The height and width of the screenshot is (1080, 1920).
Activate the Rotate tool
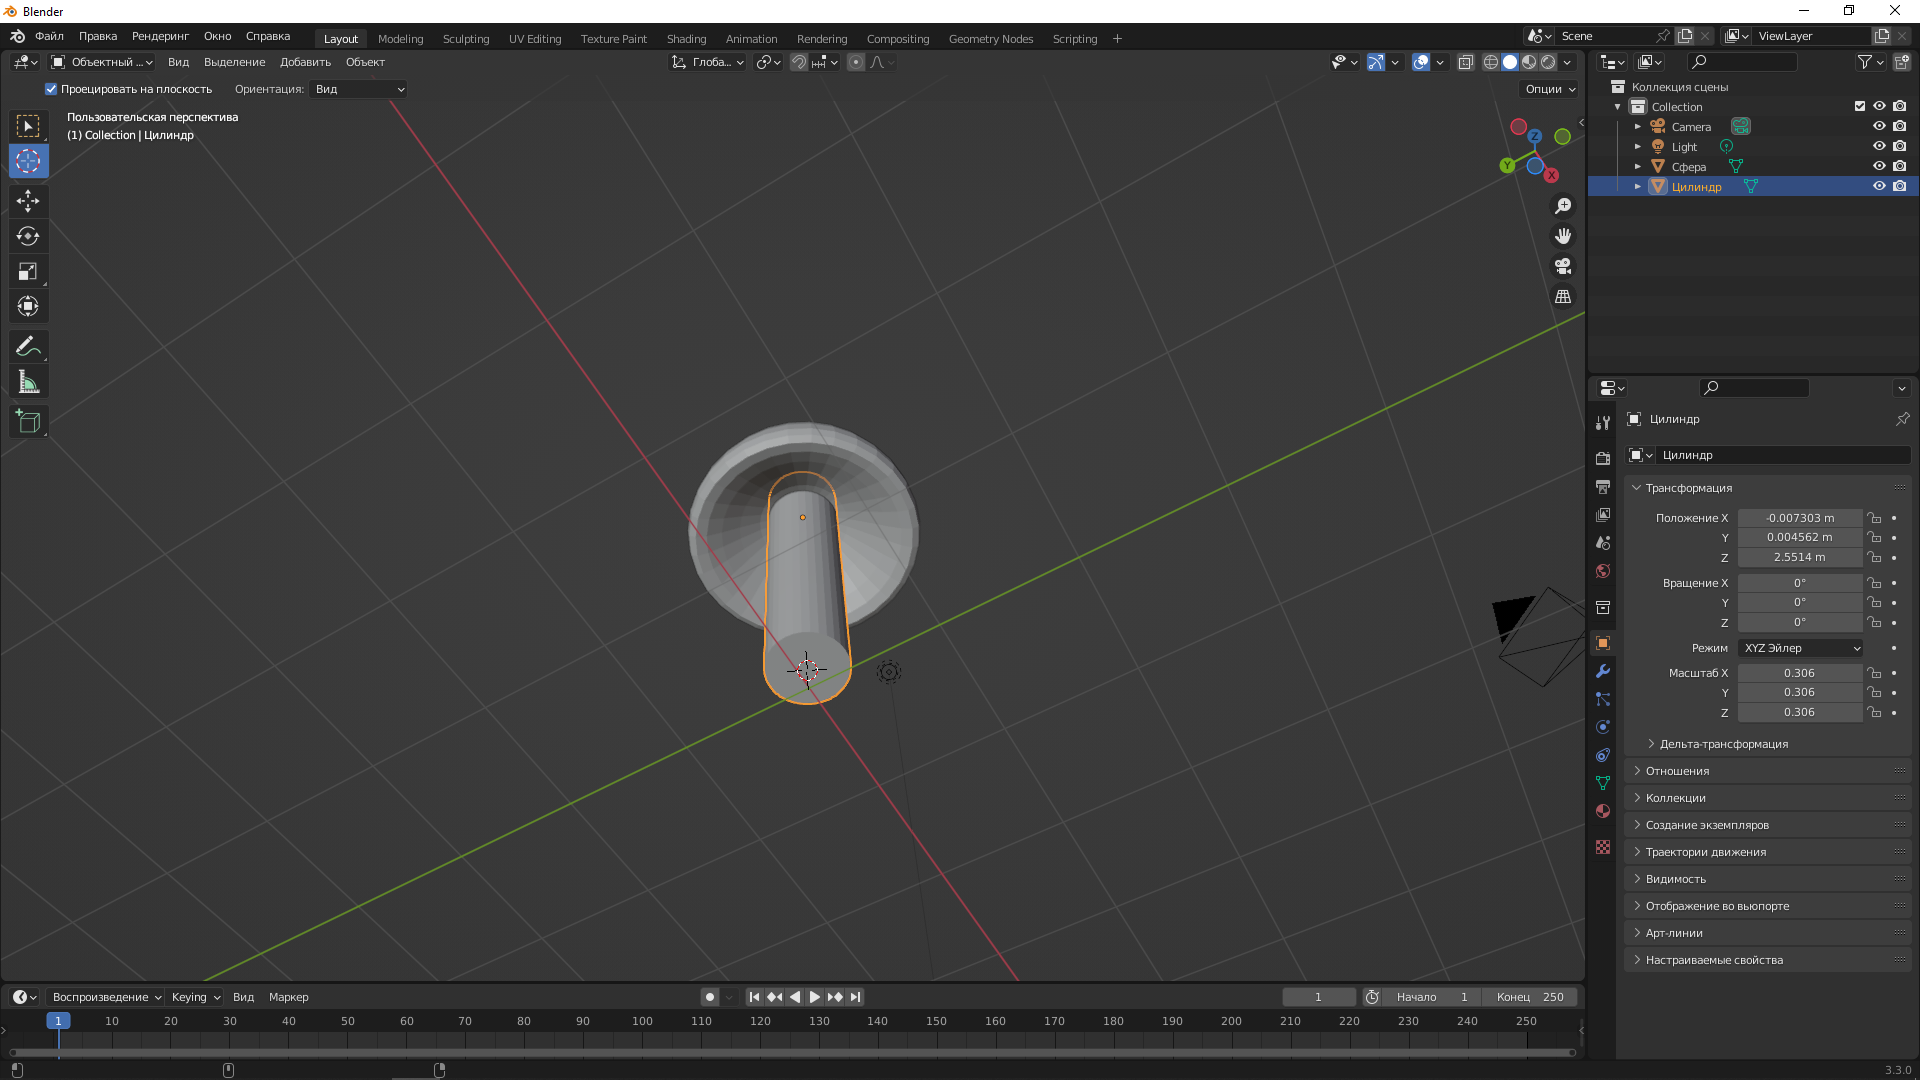tap(28, 236)
